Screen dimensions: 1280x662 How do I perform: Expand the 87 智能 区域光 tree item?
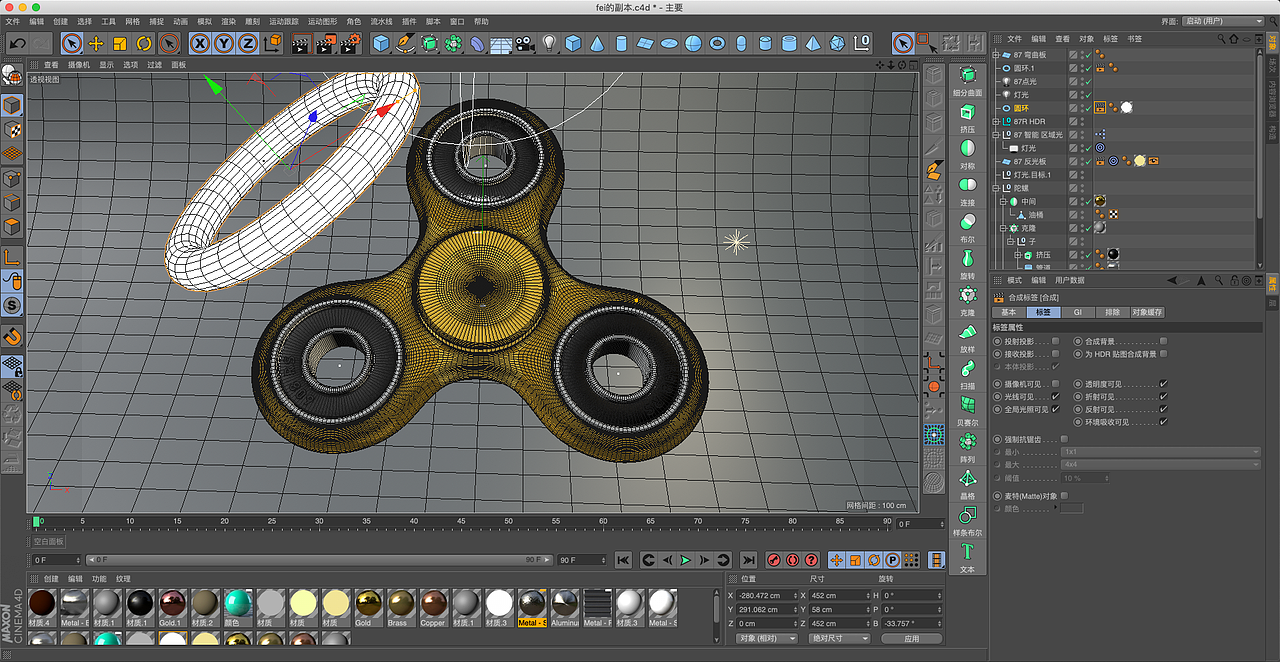[996, 134]
